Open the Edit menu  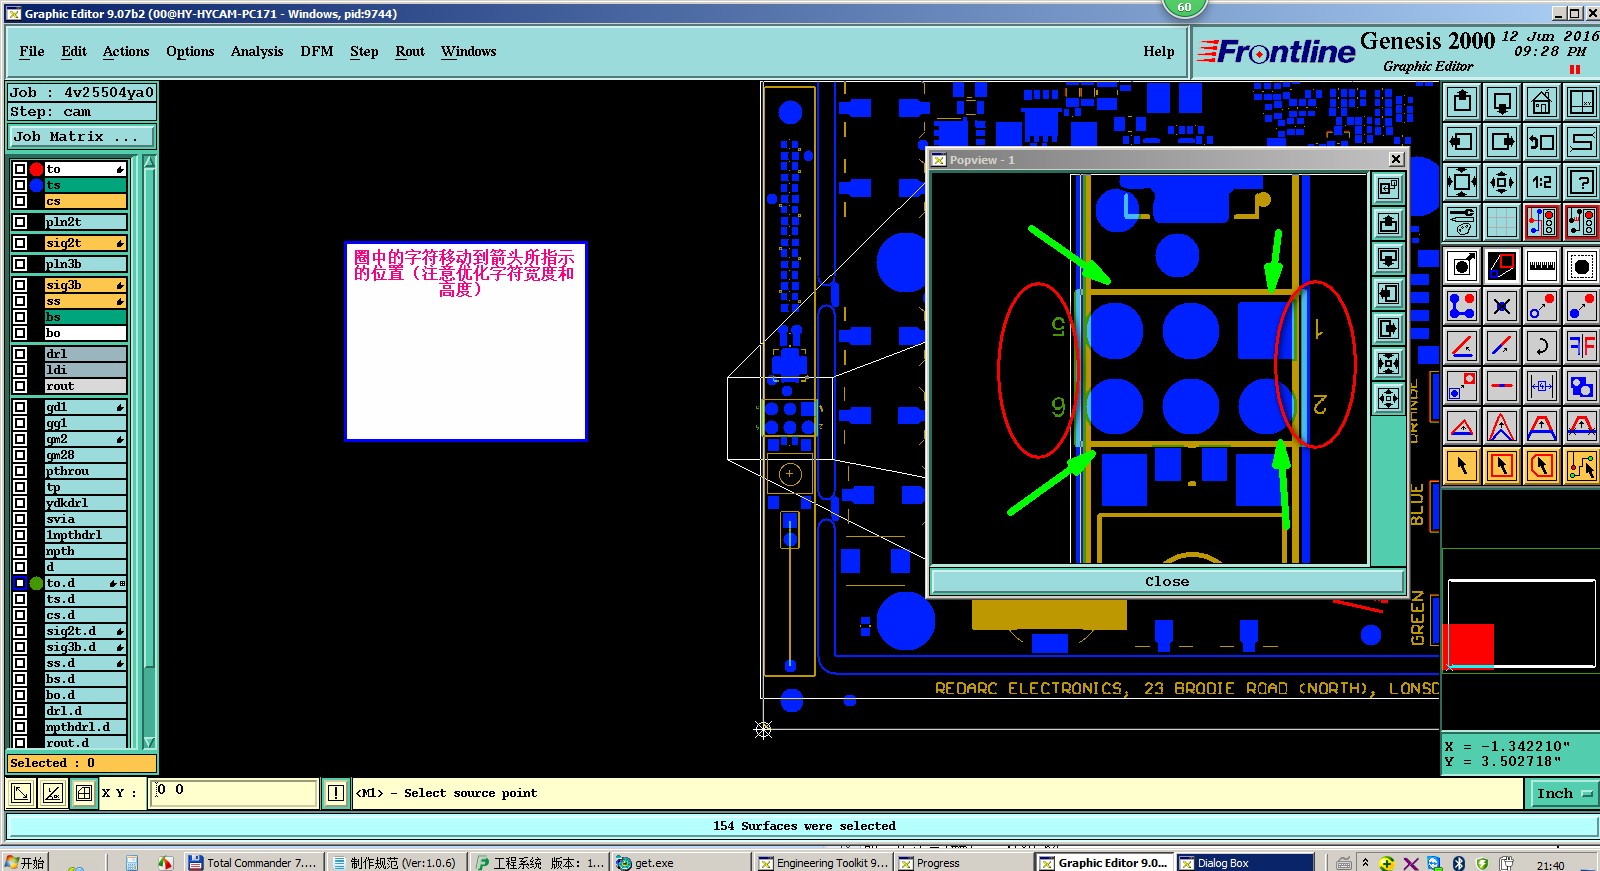click(x=74, y=52)
